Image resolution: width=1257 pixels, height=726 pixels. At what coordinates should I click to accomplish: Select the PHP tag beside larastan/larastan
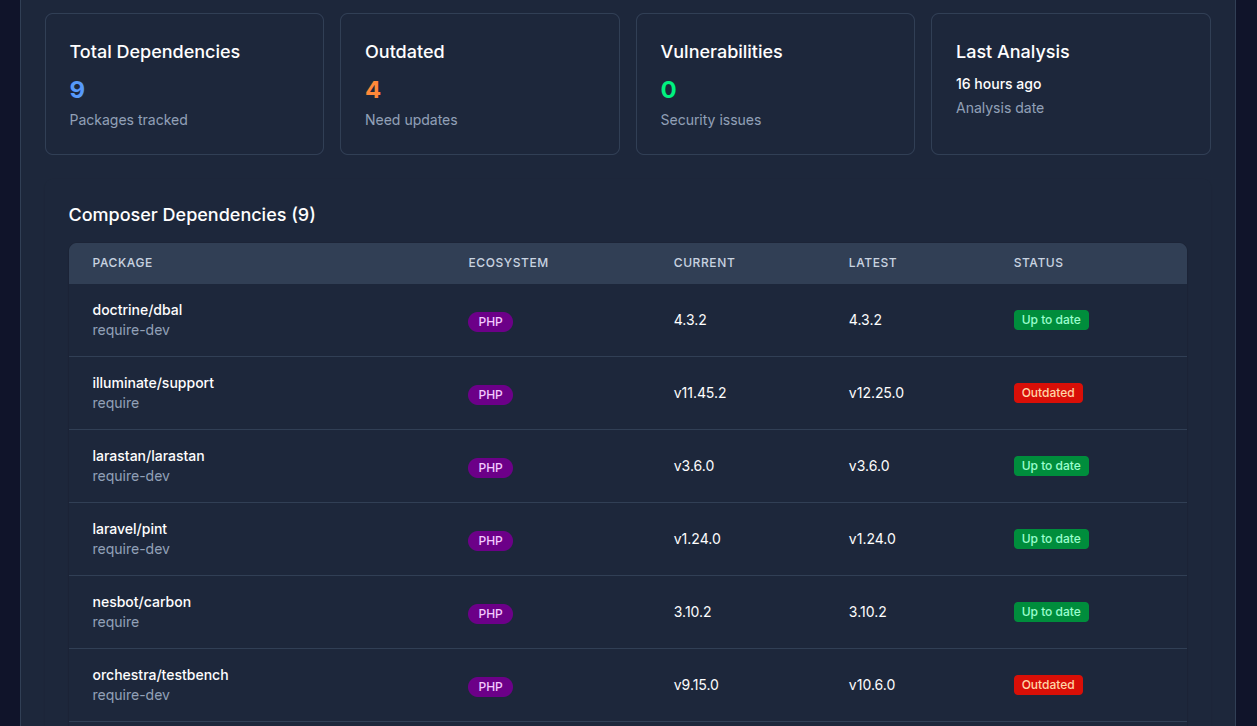coord(490,468)
